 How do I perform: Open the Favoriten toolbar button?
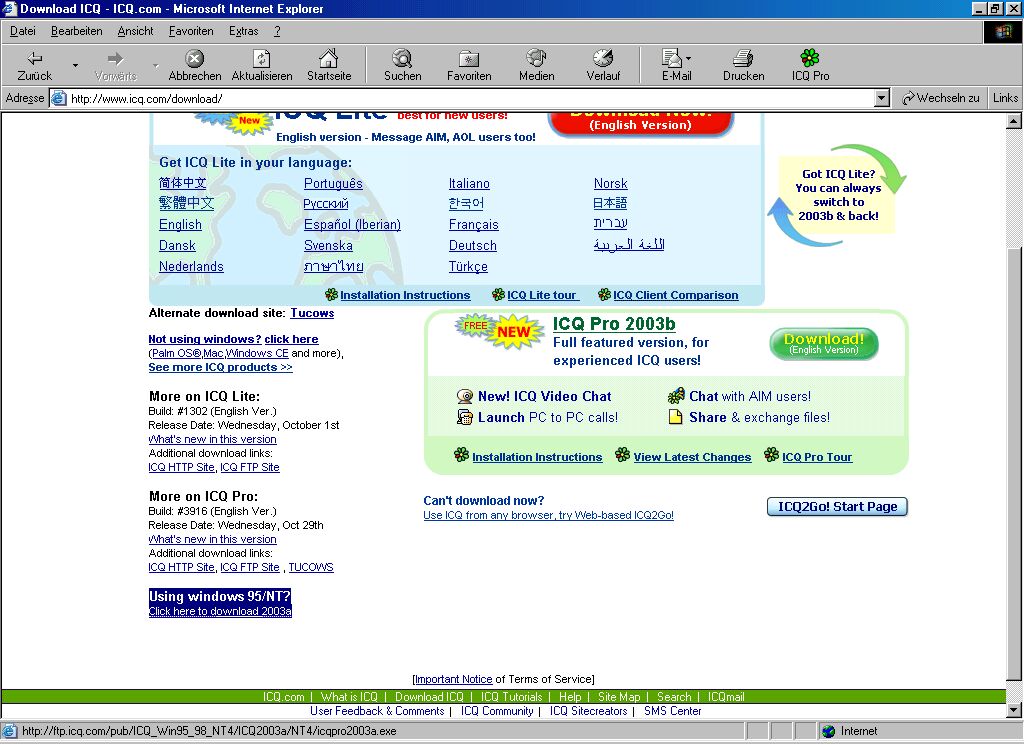(469, 66)
